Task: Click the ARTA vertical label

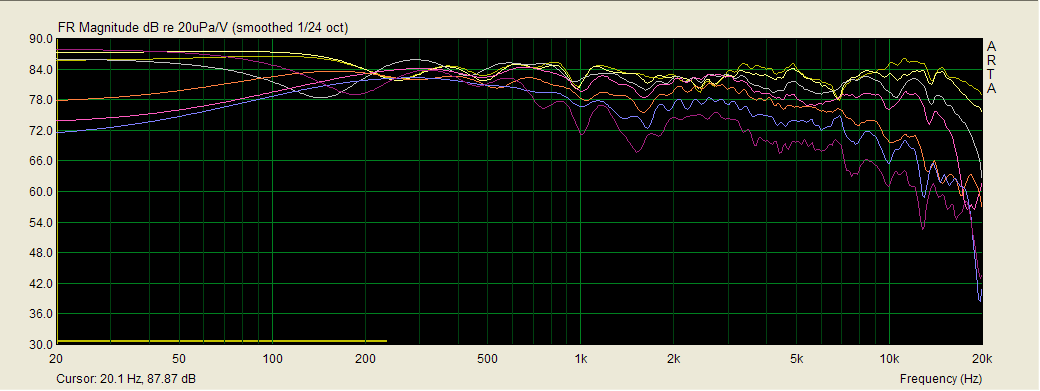Action: click(x=991, y=68)
